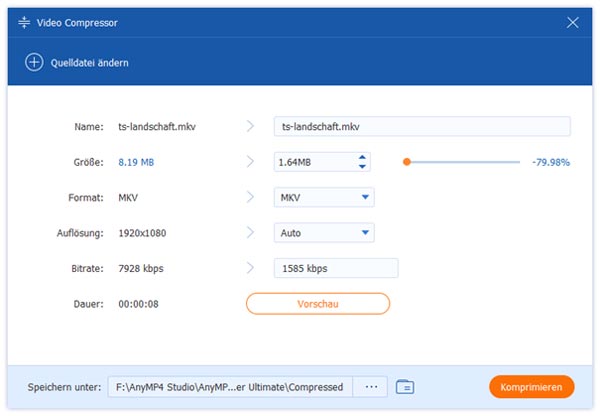Click the arrow icon in the Name row
Viewport: 600px width, 416px height.
coord(250,127)
